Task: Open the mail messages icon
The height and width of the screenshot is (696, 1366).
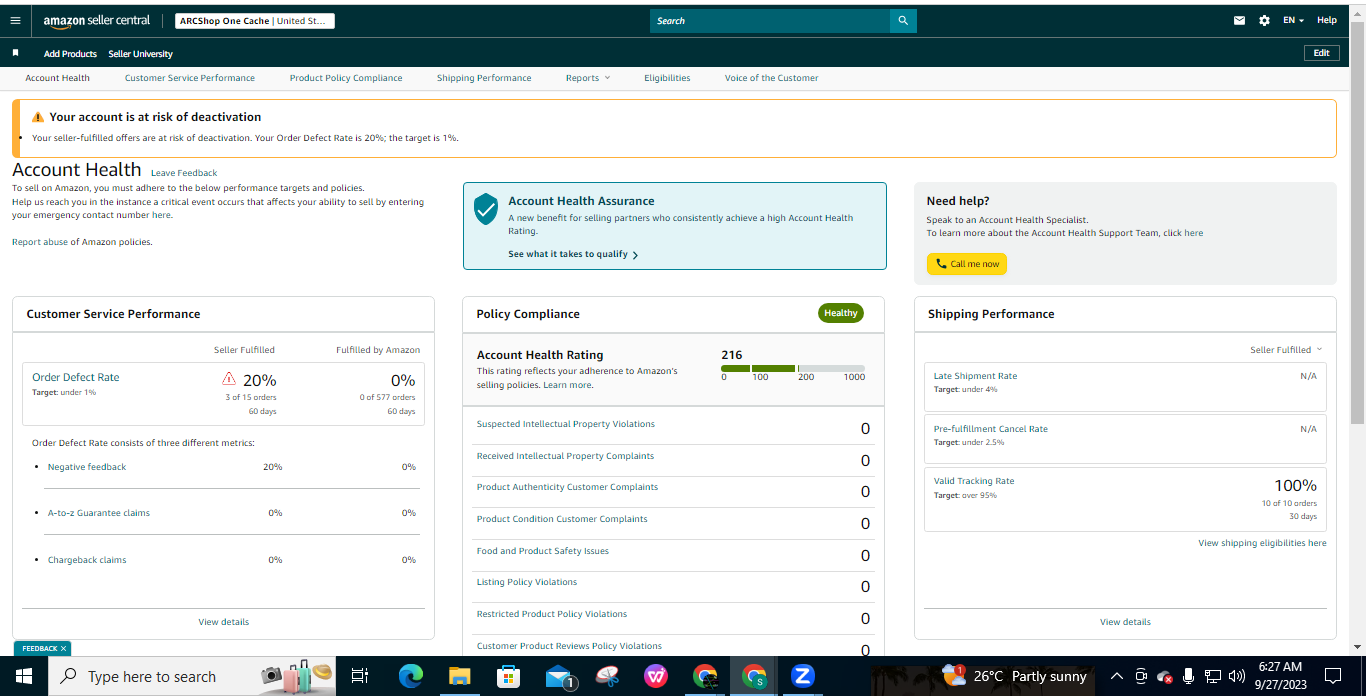Action: pyautogui.click(x=1240, y=20)
